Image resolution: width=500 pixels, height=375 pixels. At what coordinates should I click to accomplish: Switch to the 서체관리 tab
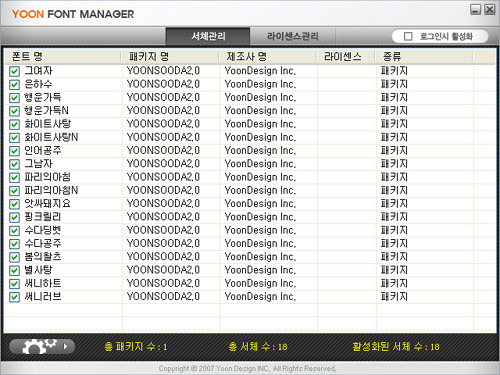pos(208,36)
